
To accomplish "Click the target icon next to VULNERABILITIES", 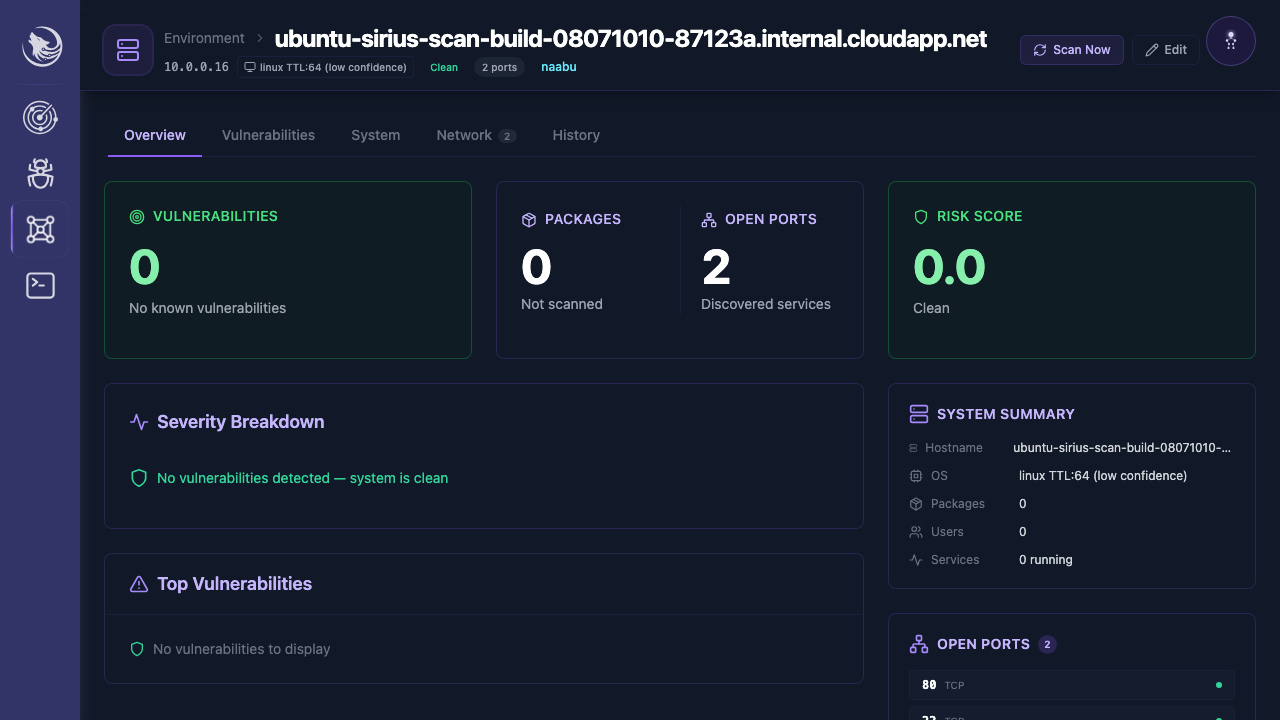I will coord(137,216).
